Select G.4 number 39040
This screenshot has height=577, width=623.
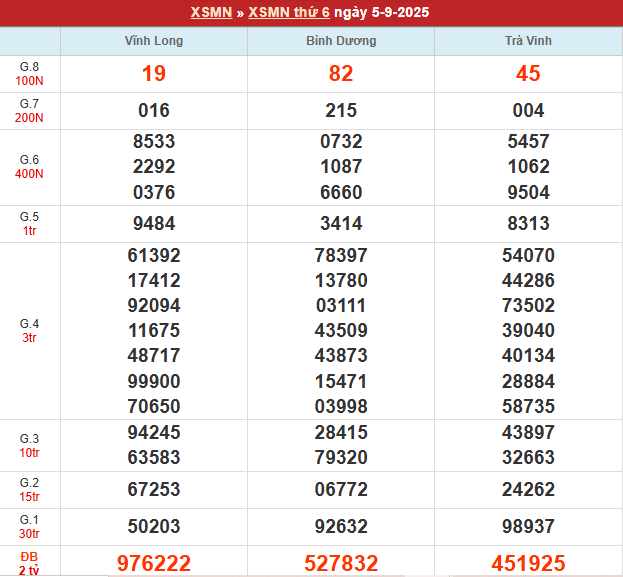(x=528, y=331)
